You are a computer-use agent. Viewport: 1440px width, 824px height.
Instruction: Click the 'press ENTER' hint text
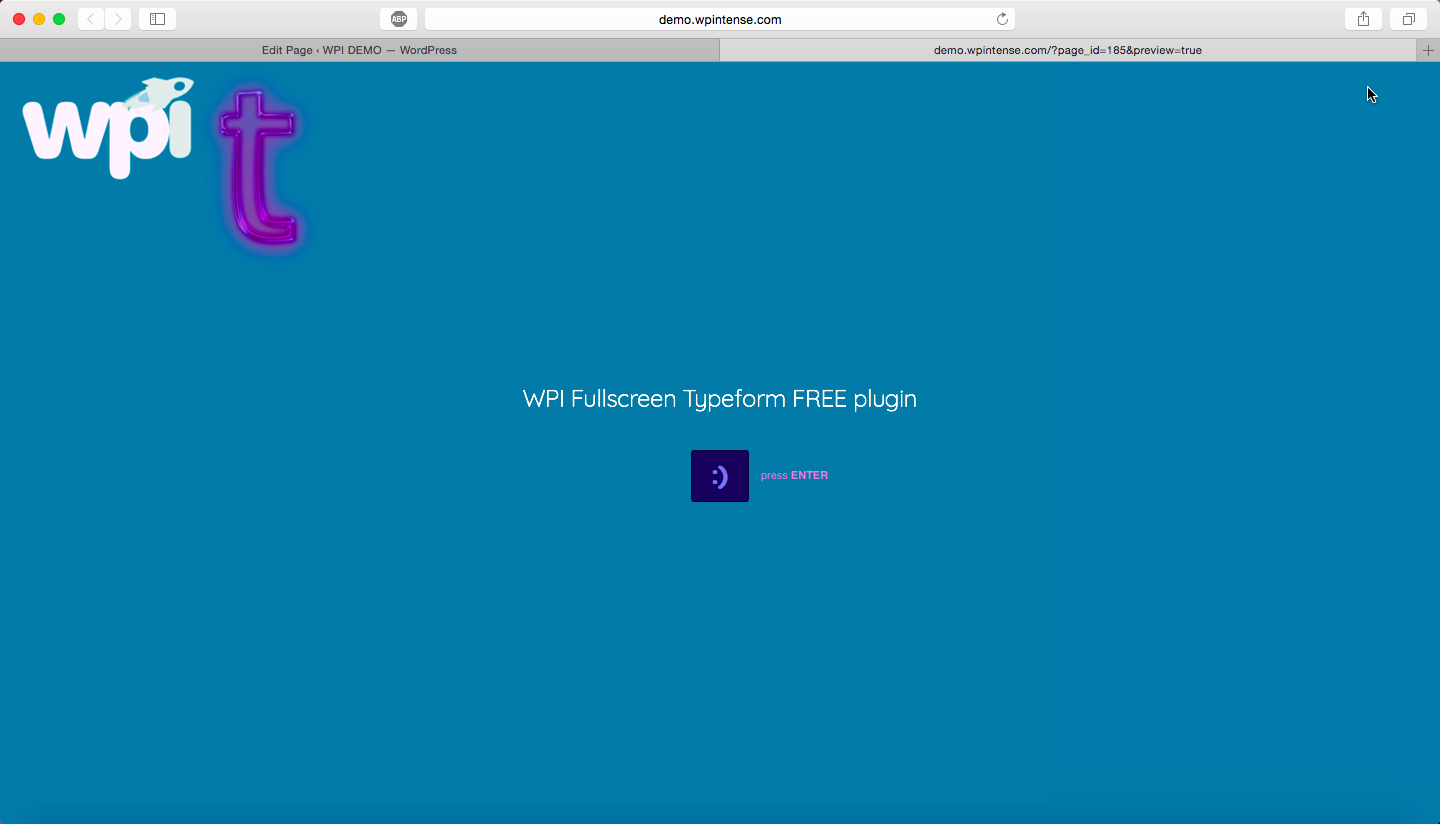(x=794, y=476)
